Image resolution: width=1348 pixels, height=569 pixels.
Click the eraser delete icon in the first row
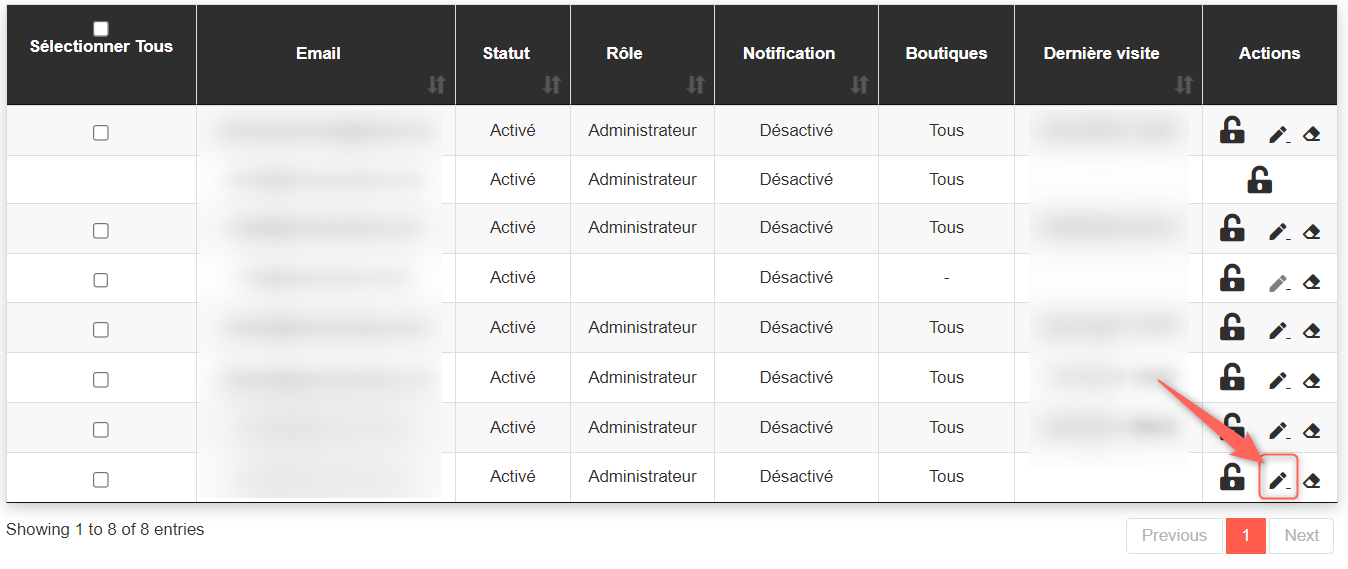point(1312,134)
